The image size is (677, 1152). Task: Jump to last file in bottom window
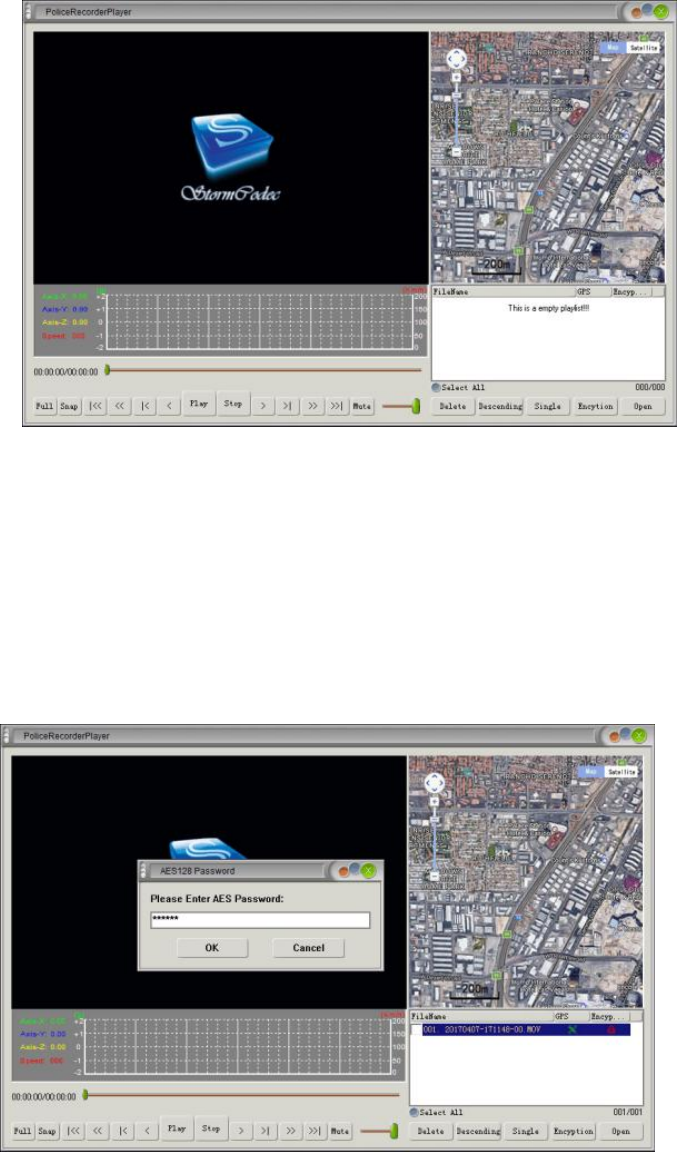[315, 1131]
